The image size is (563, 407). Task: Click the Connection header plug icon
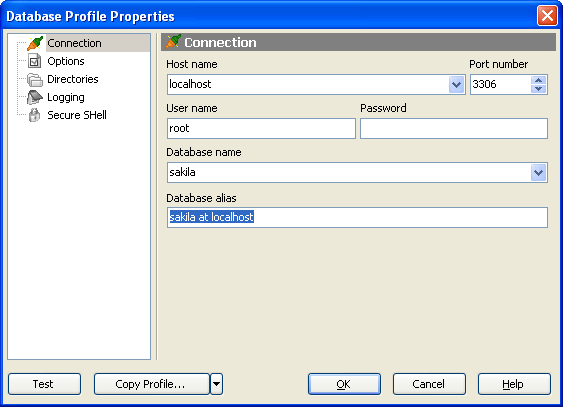pyautogui.click(x=173, y=42)
